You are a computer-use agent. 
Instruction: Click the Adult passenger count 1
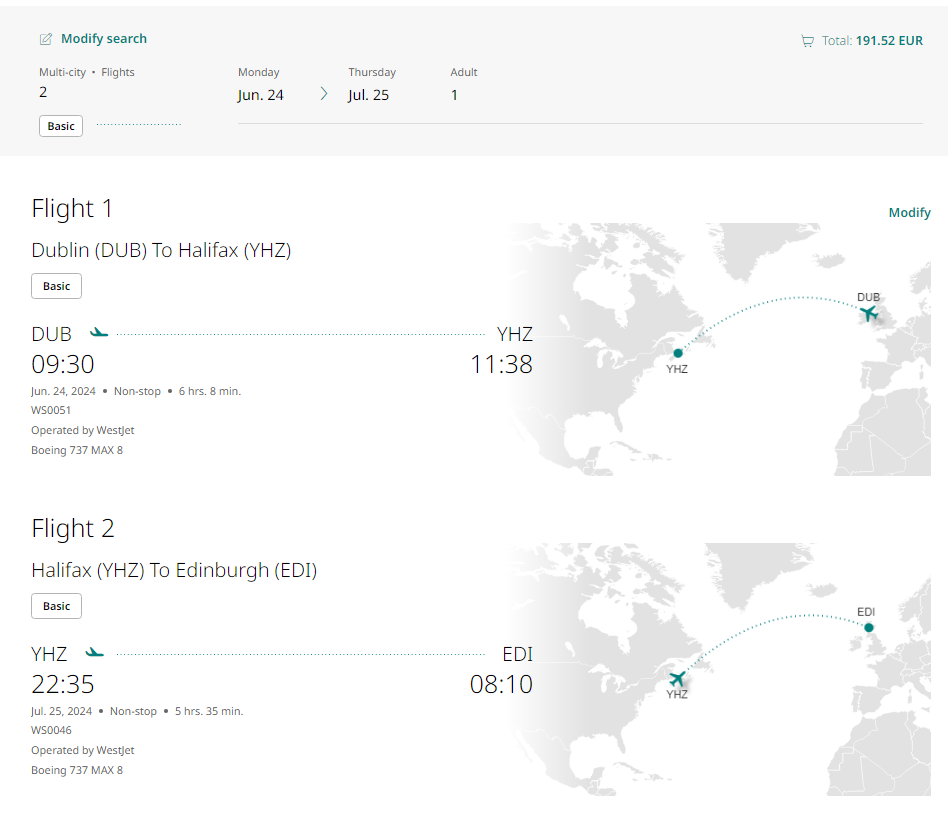point(454,95)
